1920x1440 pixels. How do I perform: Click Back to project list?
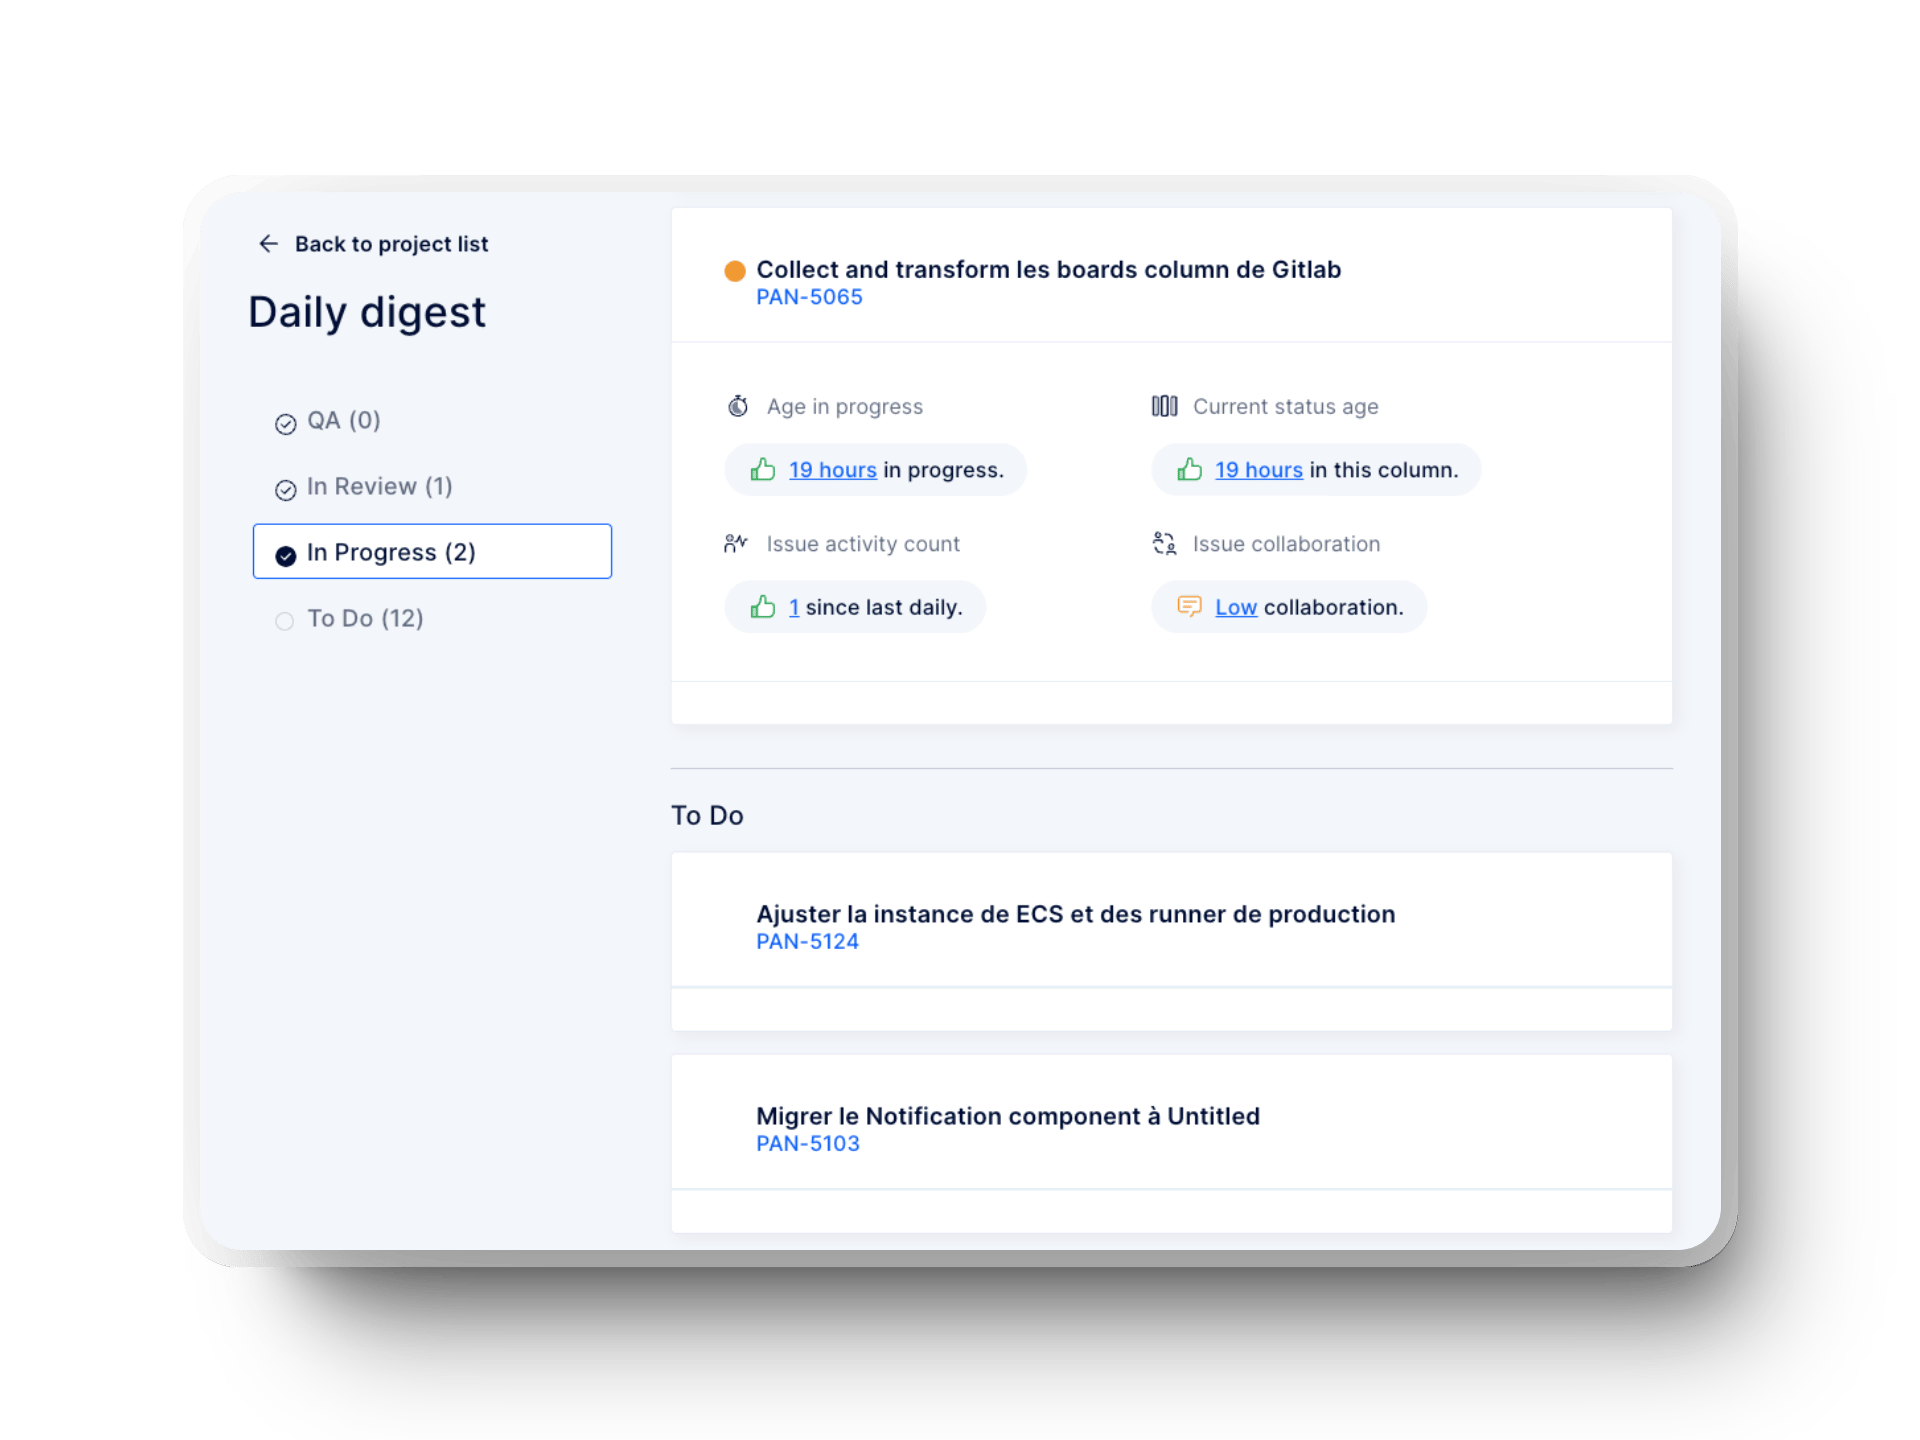[x=392, y=243]
